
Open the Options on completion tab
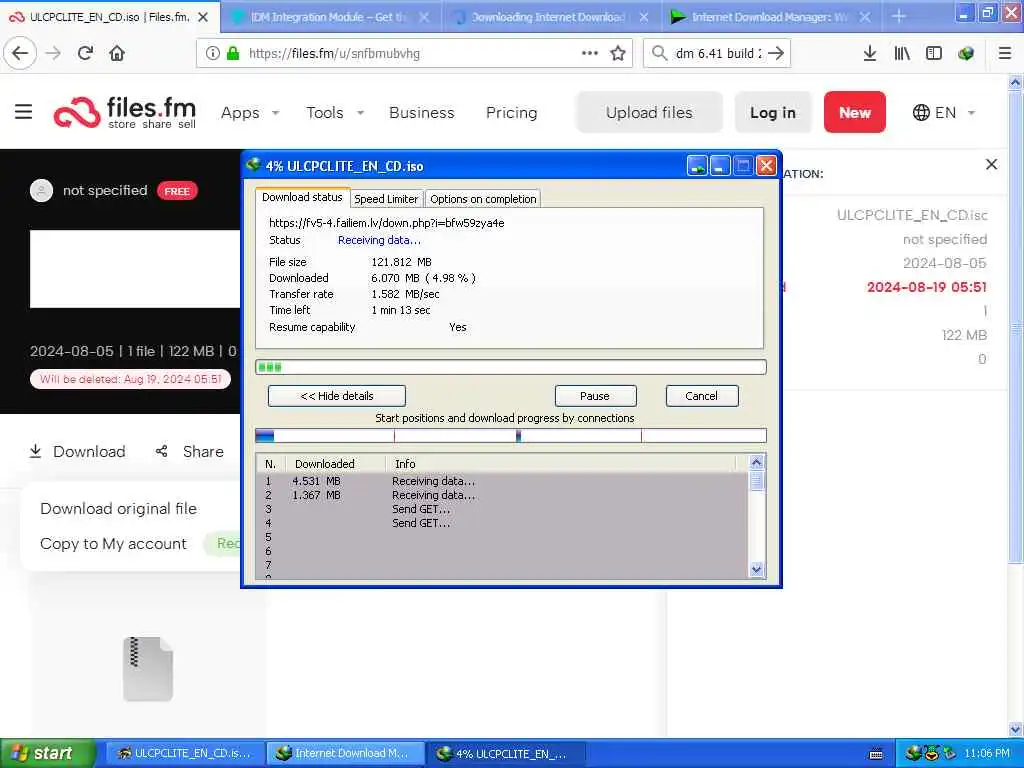pyautogui.click(x=483, y=199)
